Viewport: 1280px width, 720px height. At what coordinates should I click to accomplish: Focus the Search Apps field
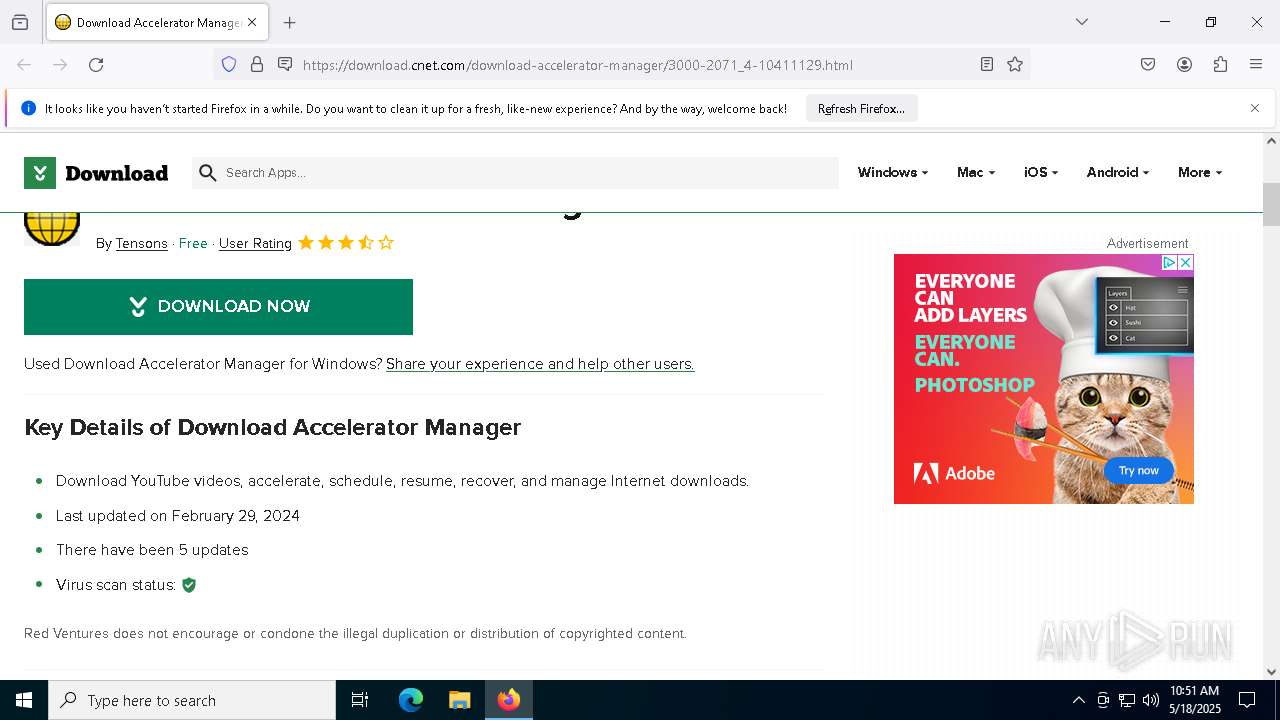tap(515, 173)
